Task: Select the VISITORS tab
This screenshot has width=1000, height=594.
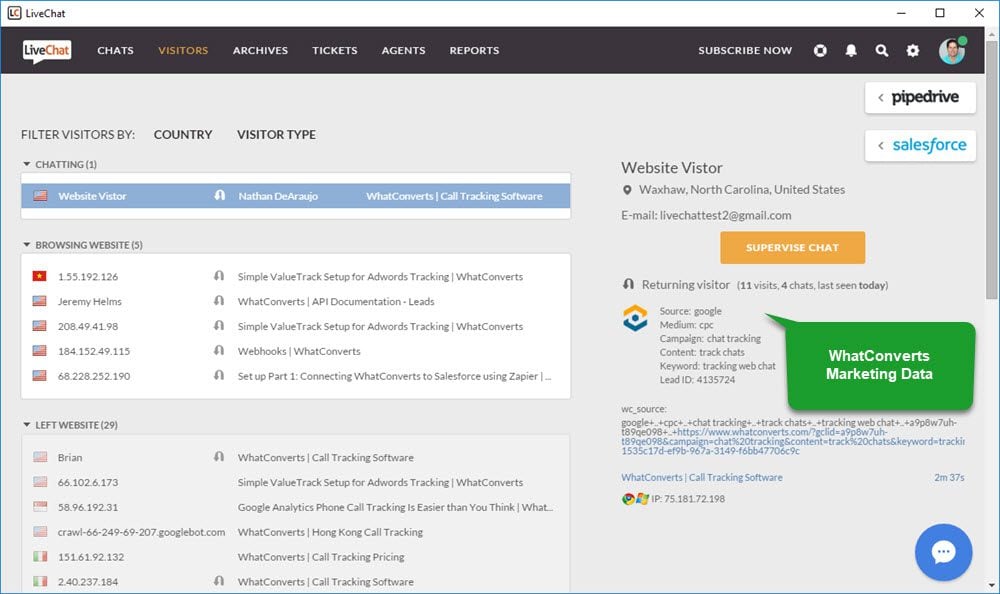Action: [183, 50]
